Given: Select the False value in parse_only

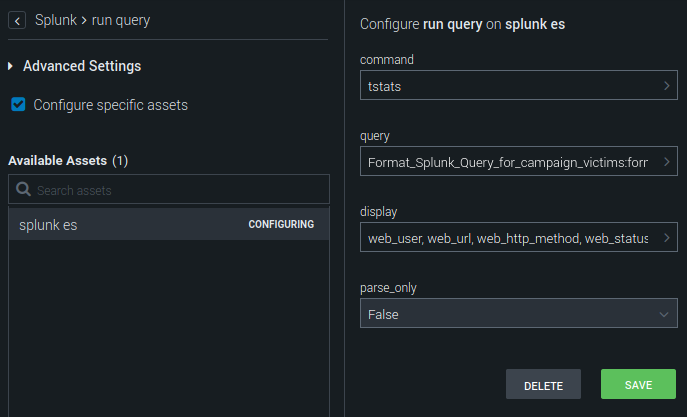Looking at the screenshot, I should click(x=383, y=314).
